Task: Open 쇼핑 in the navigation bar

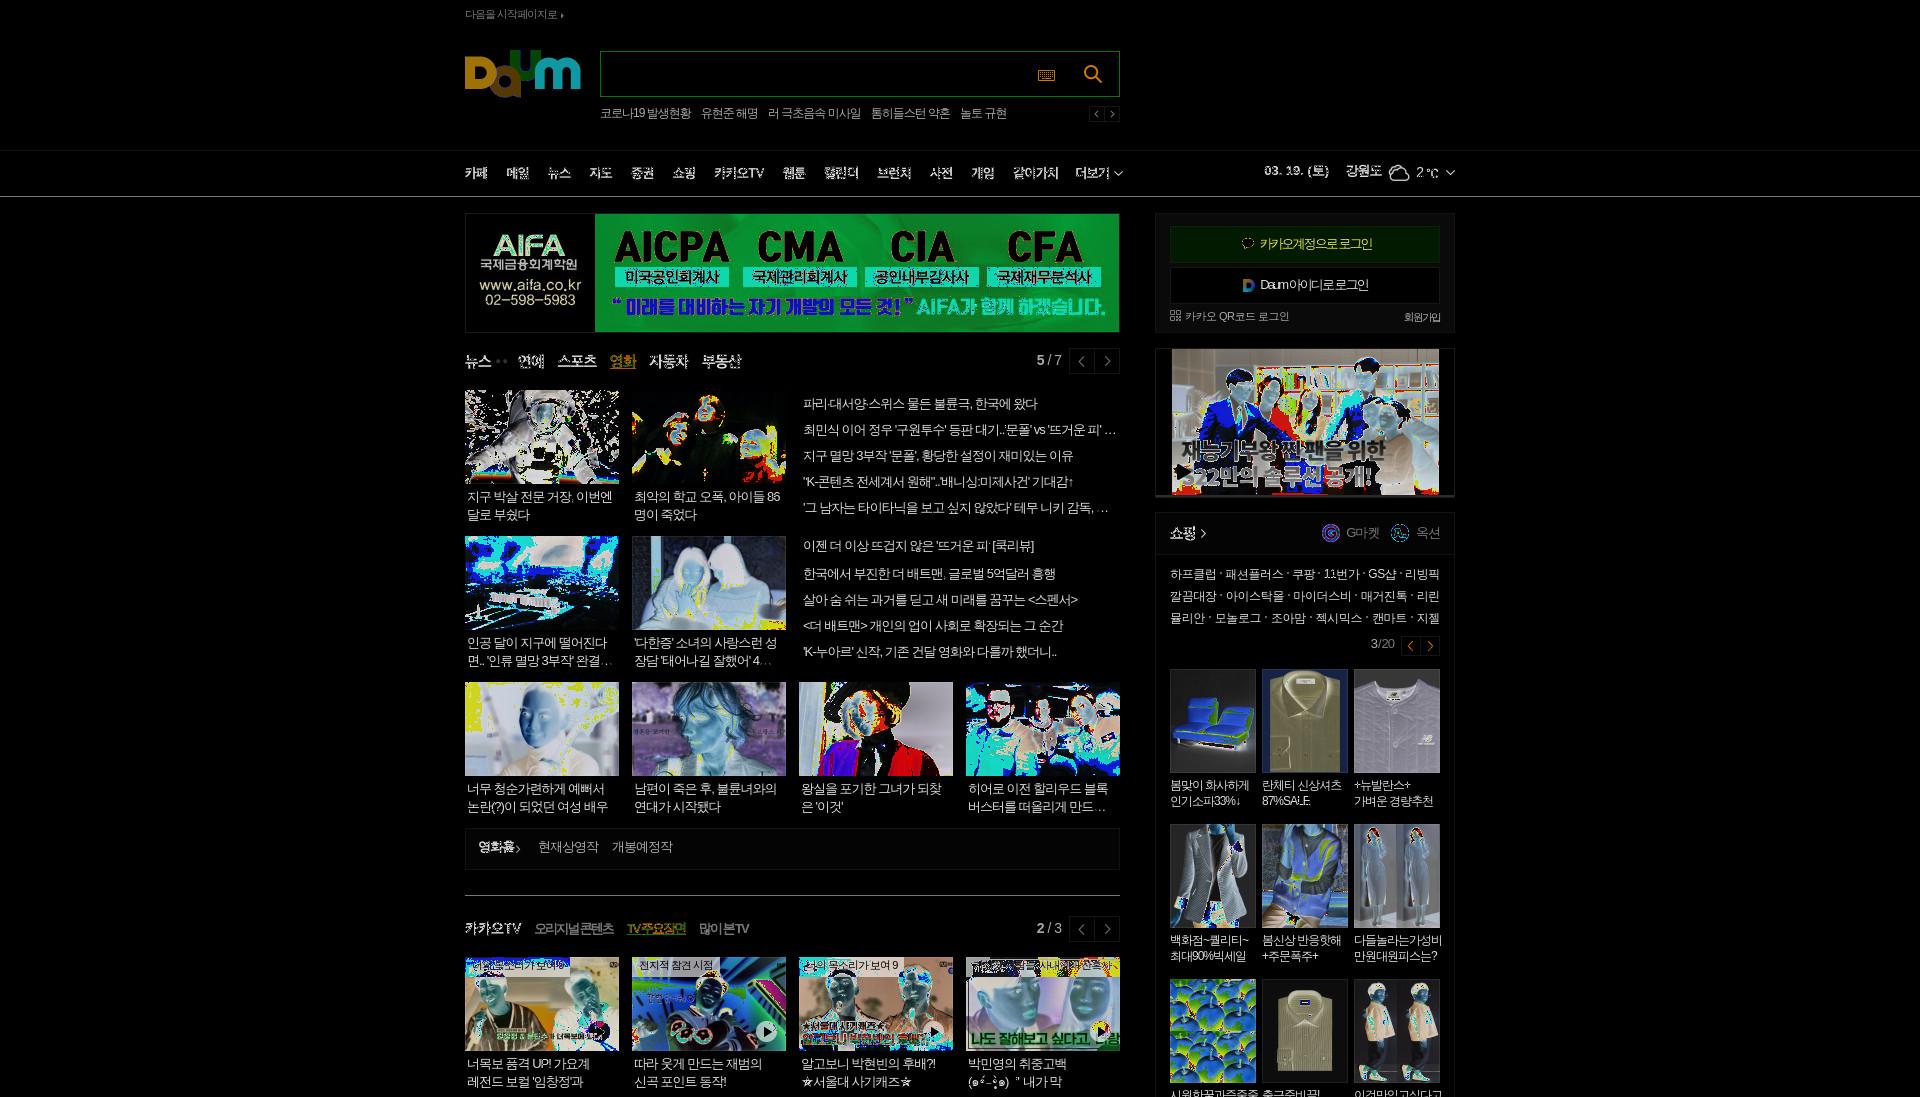Action: (x=684, y=173)
